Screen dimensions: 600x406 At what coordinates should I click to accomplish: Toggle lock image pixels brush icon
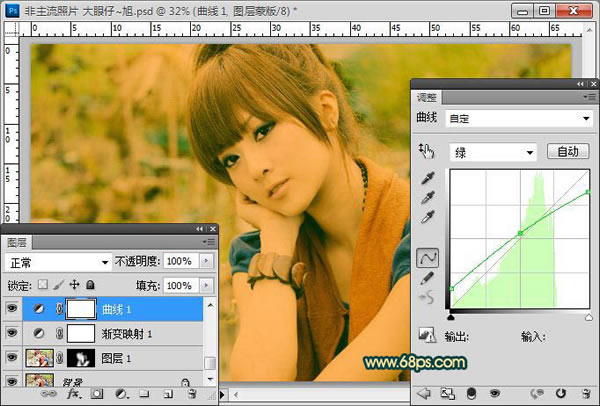(59, 285)
